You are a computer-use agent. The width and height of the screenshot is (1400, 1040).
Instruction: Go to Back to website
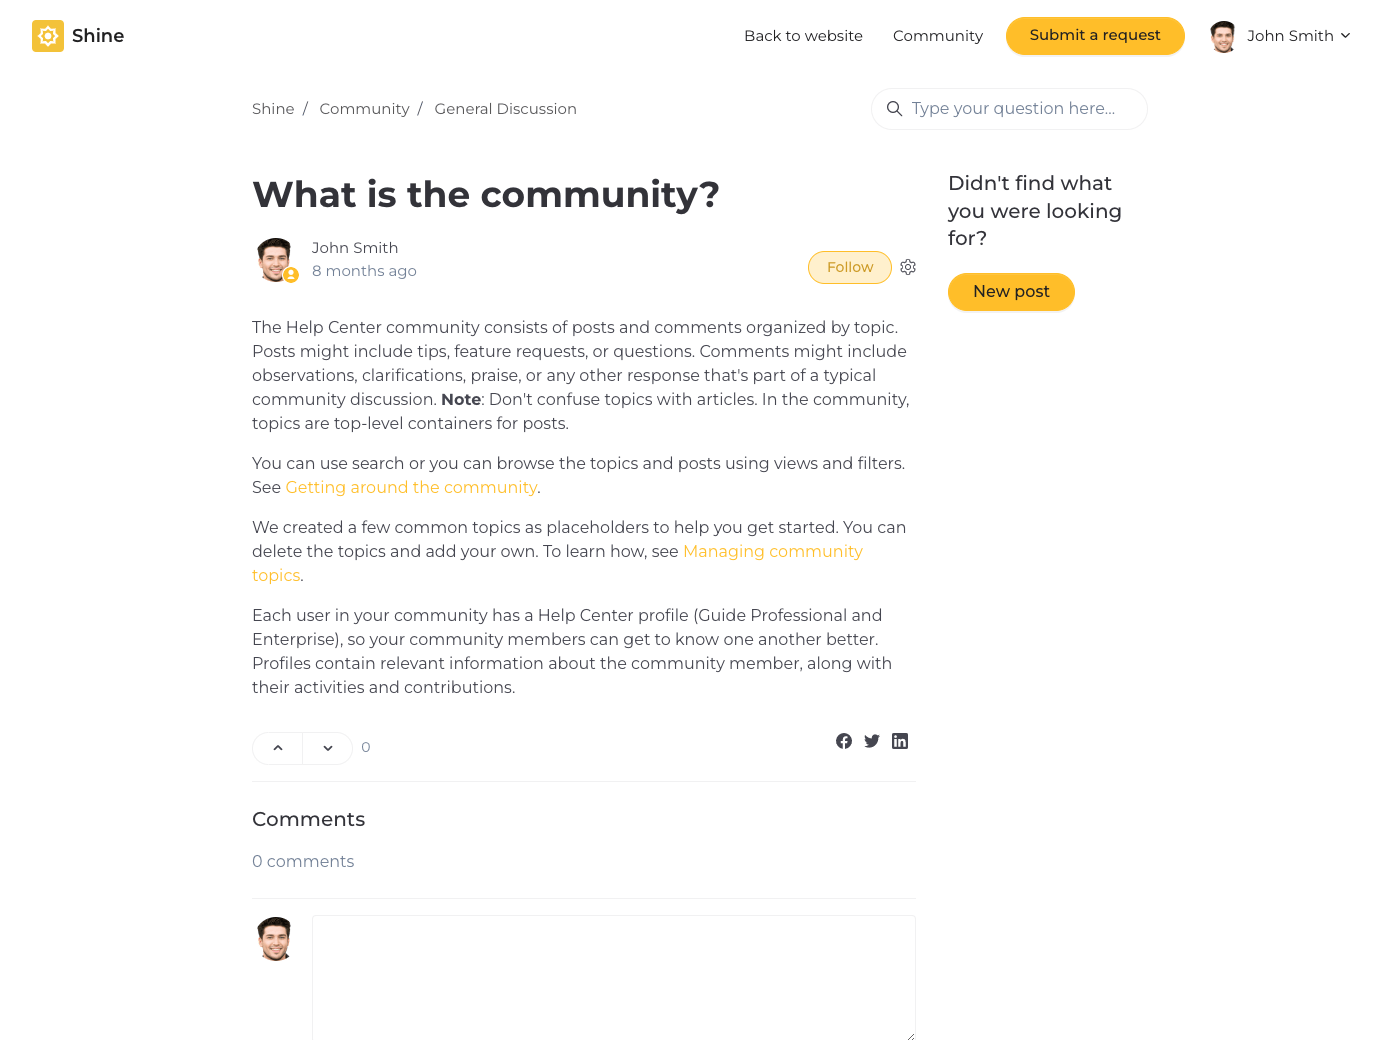(803, 36)
